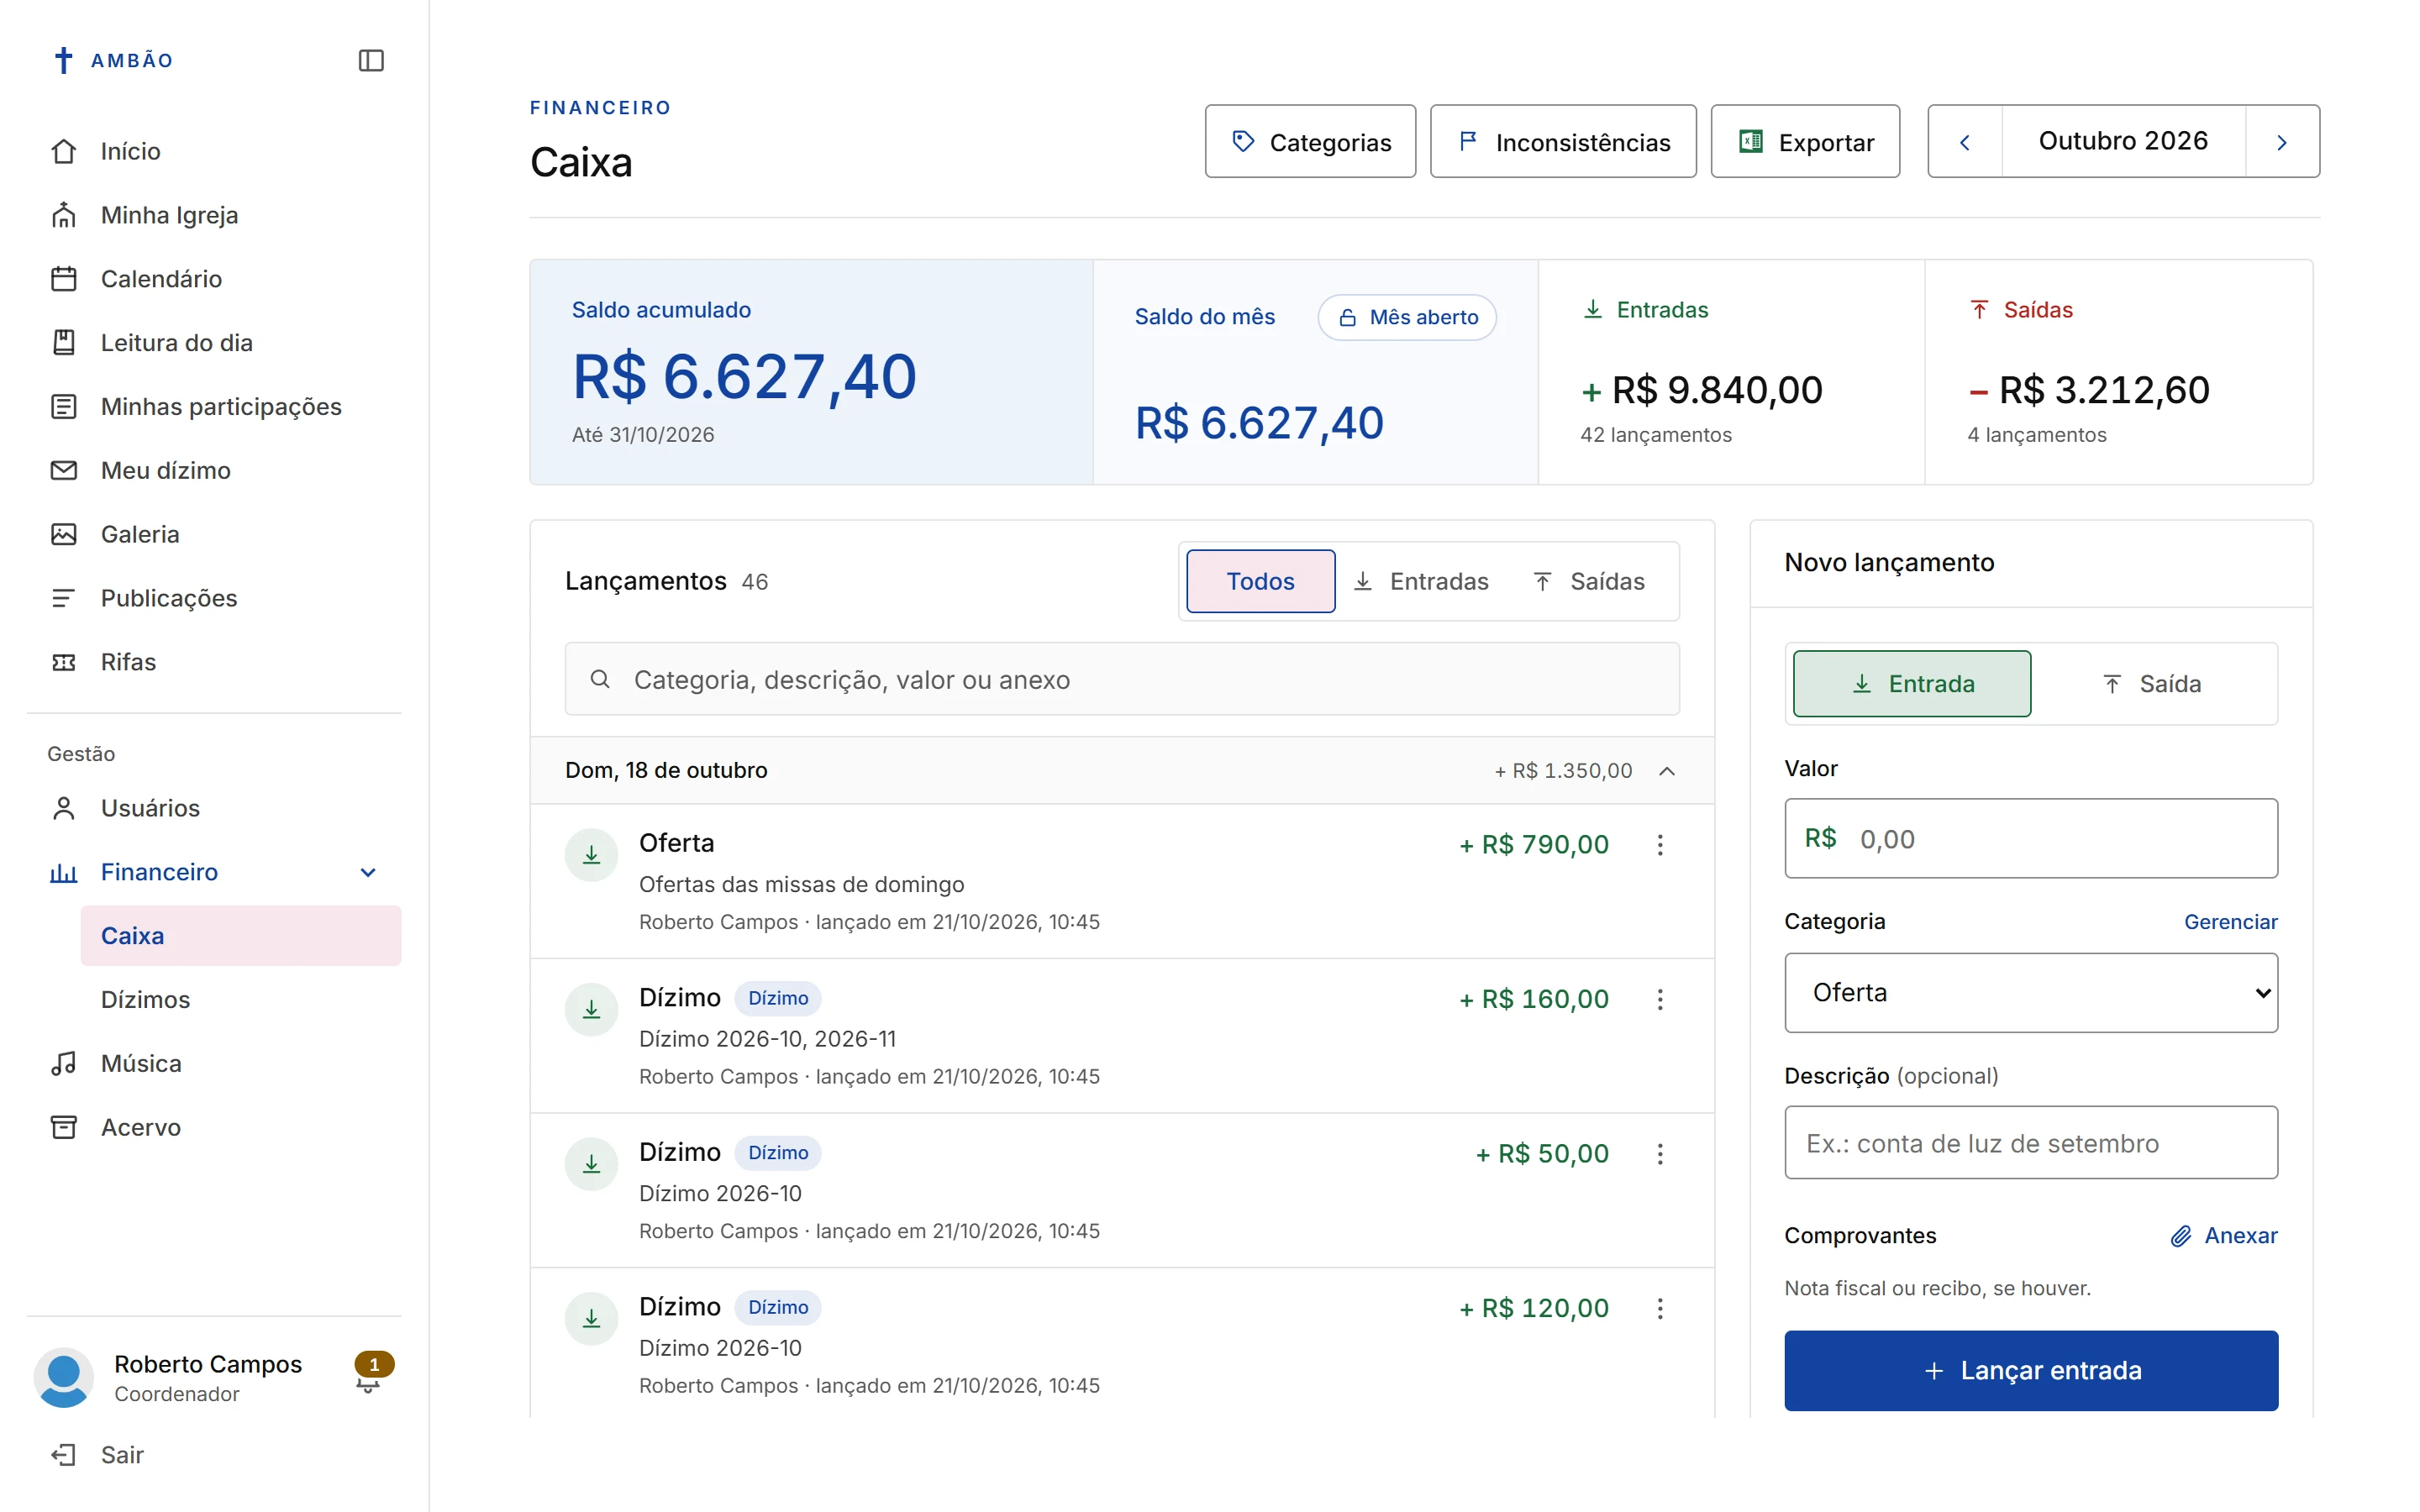The height and width of the screenshot is (1512, 2420).
Task: Click the Mês aberto lock badge
Action: coord(1407,317)
